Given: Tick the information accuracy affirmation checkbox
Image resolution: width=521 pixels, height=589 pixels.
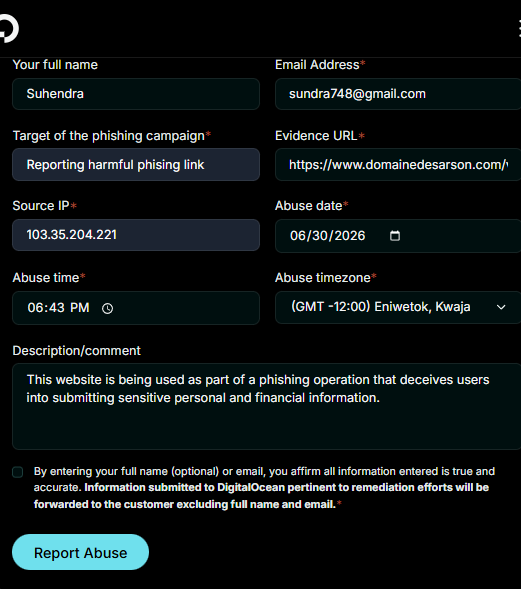Looking at the screenshot, I should click(18, 472).
